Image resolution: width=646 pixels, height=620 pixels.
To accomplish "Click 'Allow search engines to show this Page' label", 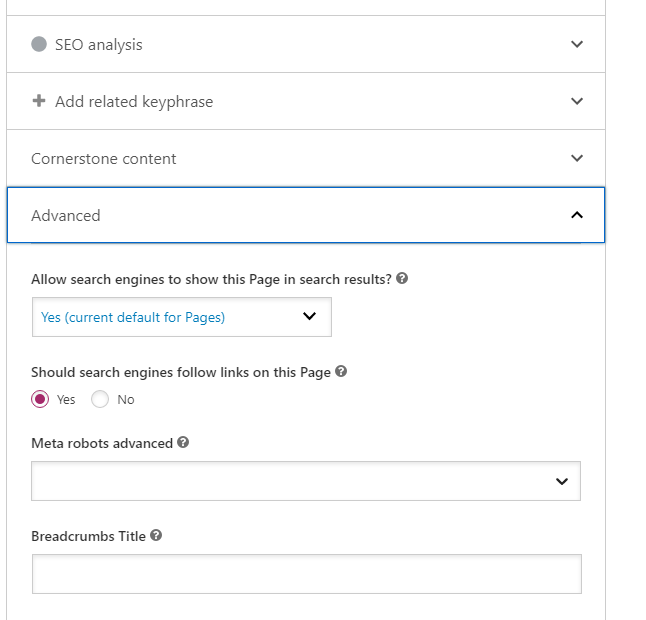I will tap(211, 280).
